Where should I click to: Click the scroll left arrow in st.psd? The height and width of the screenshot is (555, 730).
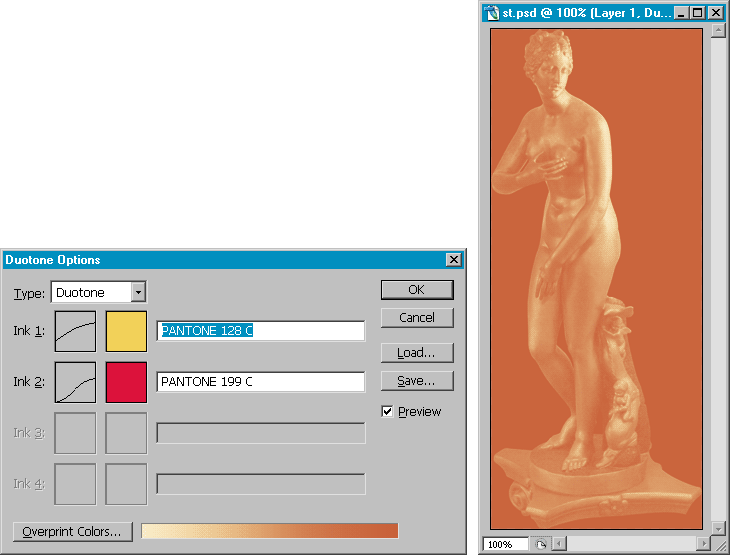(x=560, y=543)
